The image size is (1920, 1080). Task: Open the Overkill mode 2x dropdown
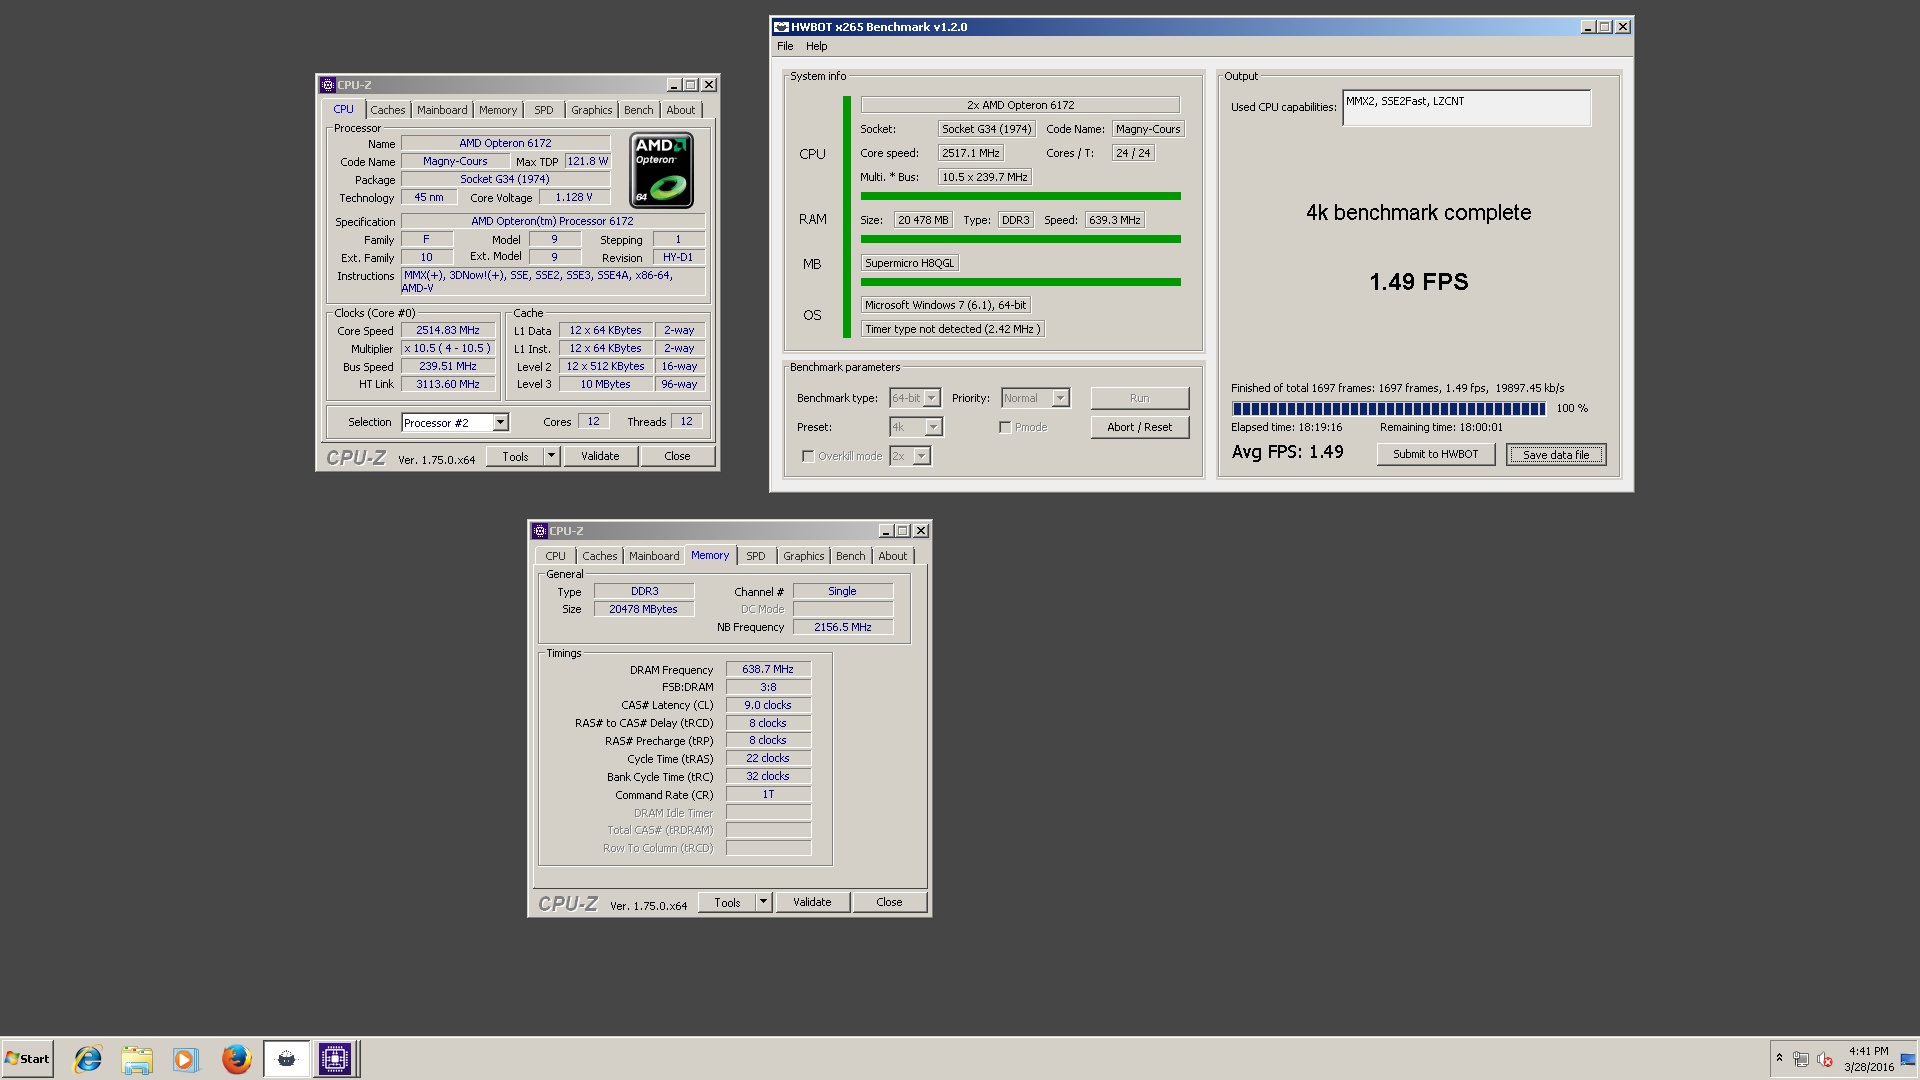click(x=910, y=456)
